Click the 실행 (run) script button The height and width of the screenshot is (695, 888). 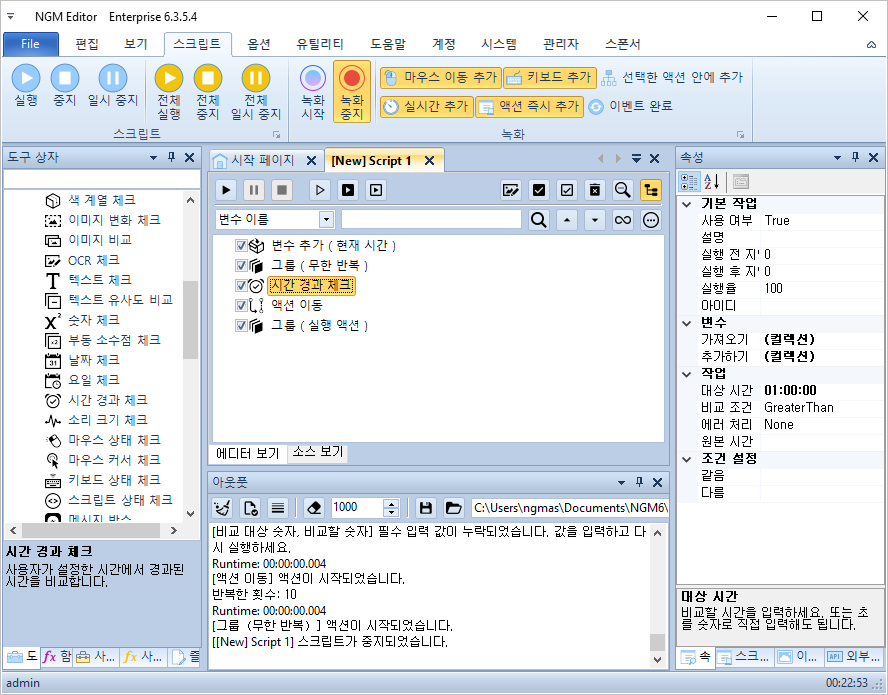coord(26,85)
